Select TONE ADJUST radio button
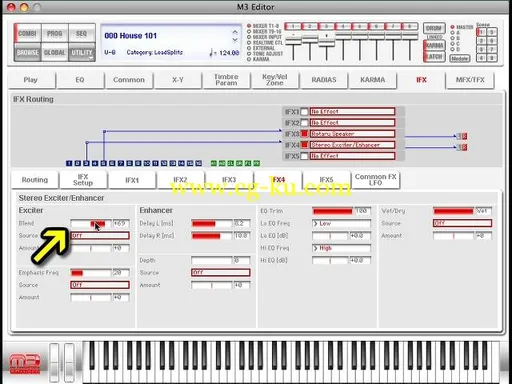 (x=249, y=54)
